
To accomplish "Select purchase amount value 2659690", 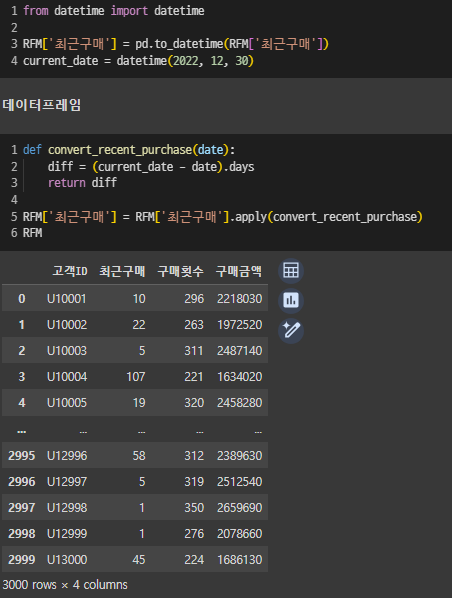I will point(240,508).
